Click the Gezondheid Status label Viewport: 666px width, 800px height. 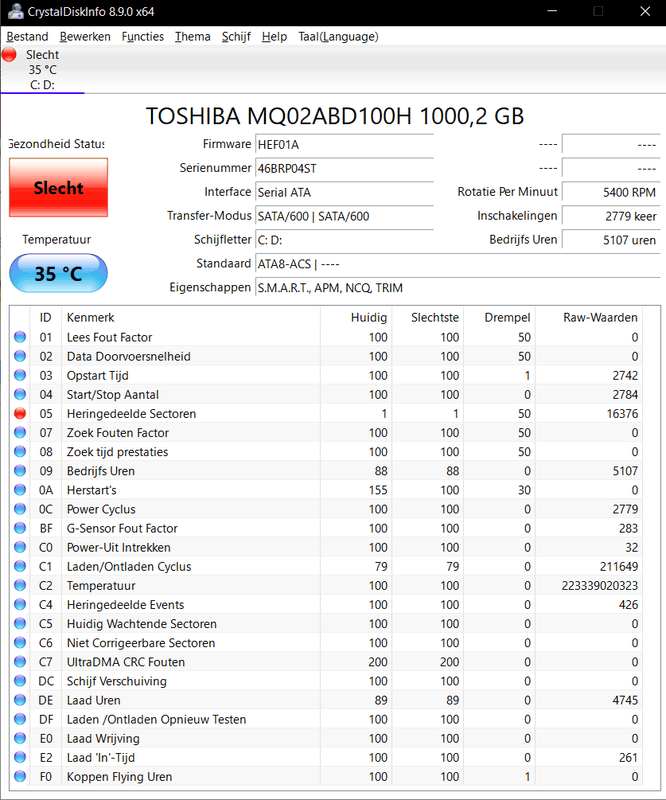57,144
